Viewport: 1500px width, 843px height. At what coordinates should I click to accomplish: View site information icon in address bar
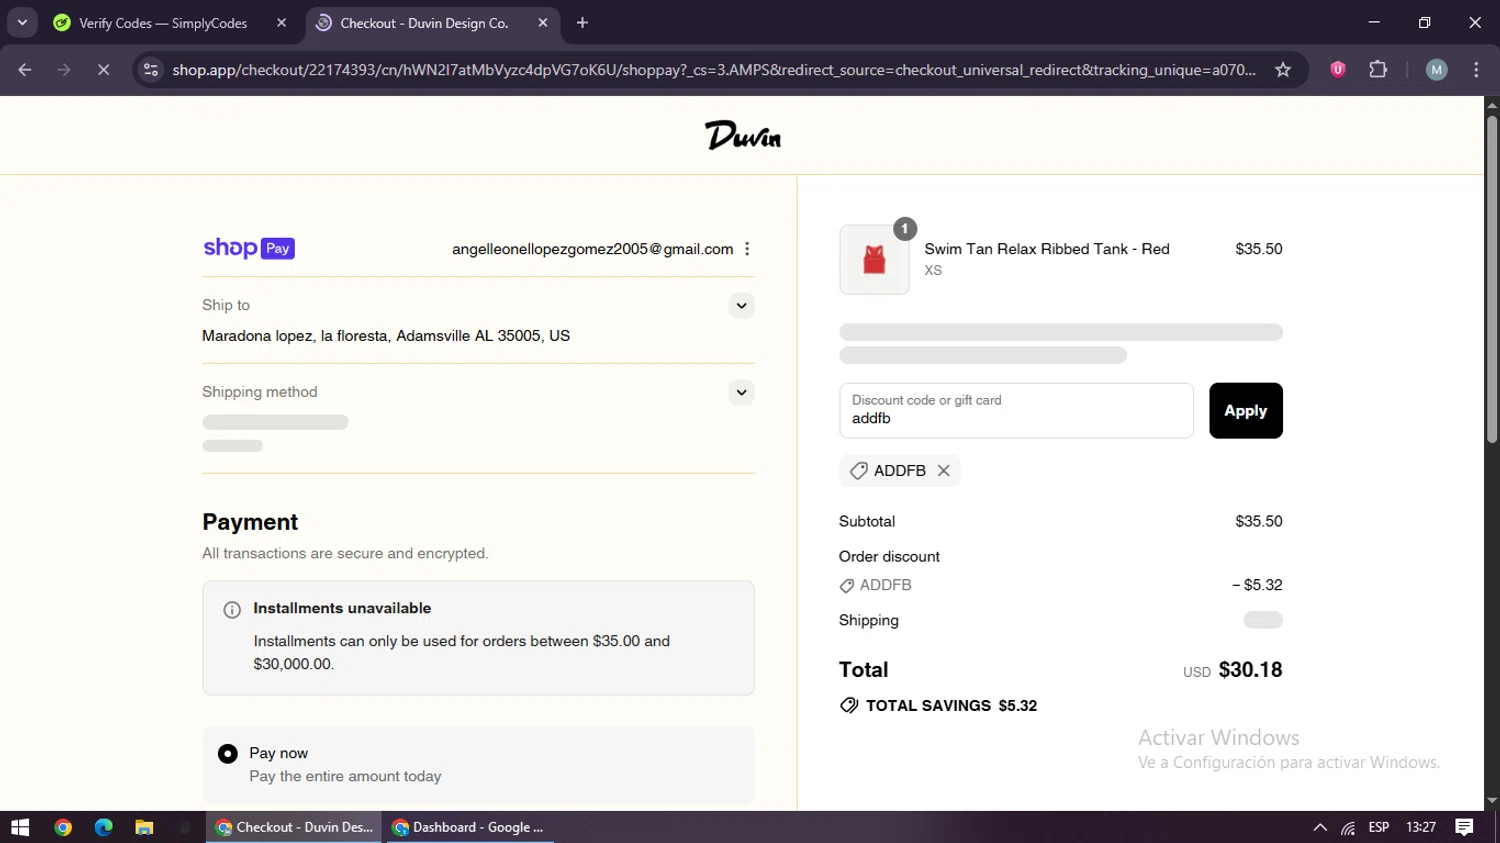[x=151, y=70]
